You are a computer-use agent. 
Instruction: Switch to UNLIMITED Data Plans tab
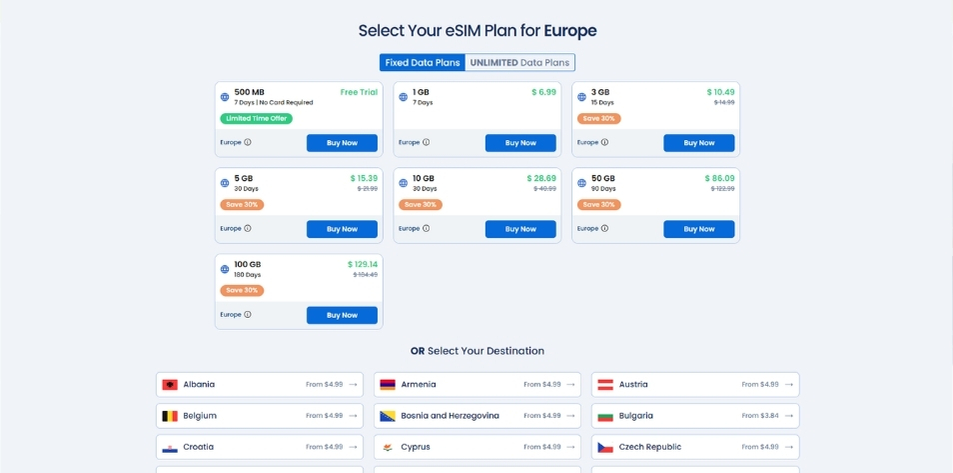[520, 62]
